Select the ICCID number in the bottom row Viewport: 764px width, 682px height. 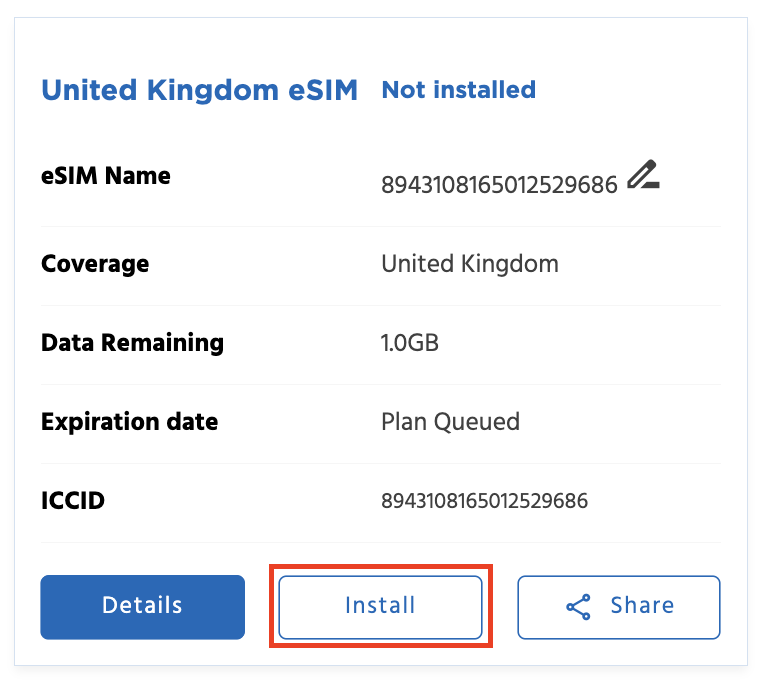point(484,500)
